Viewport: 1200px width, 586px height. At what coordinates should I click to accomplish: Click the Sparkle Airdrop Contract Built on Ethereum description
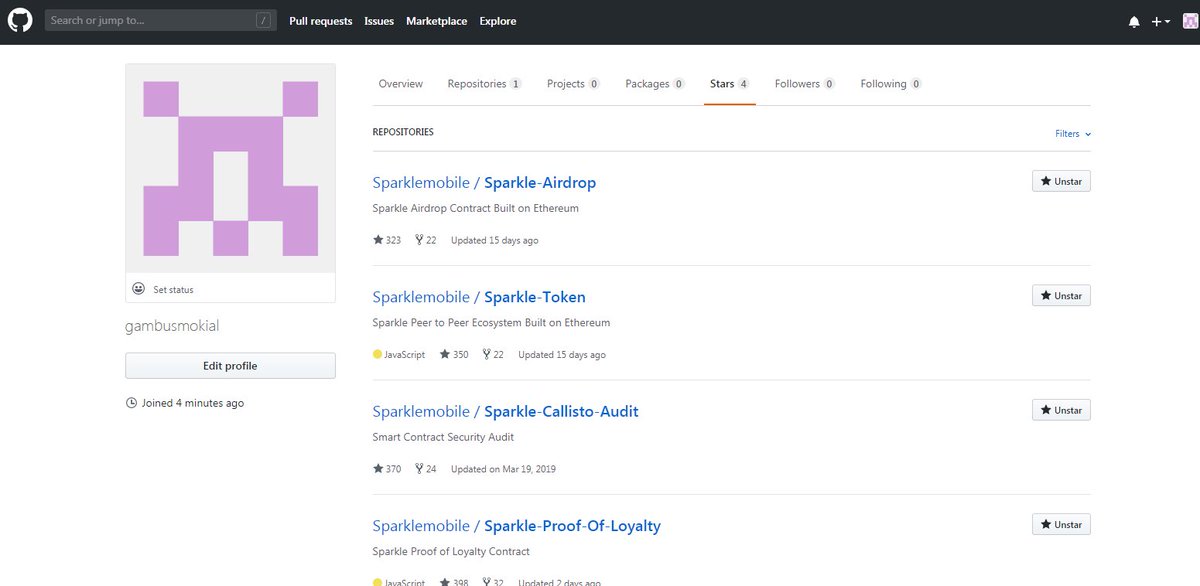coord(476,209)
